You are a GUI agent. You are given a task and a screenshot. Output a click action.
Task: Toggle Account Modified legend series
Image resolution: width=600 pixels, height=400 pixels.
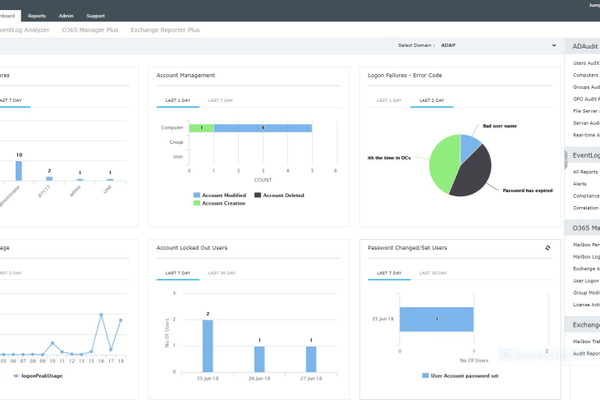click(220, 195)
